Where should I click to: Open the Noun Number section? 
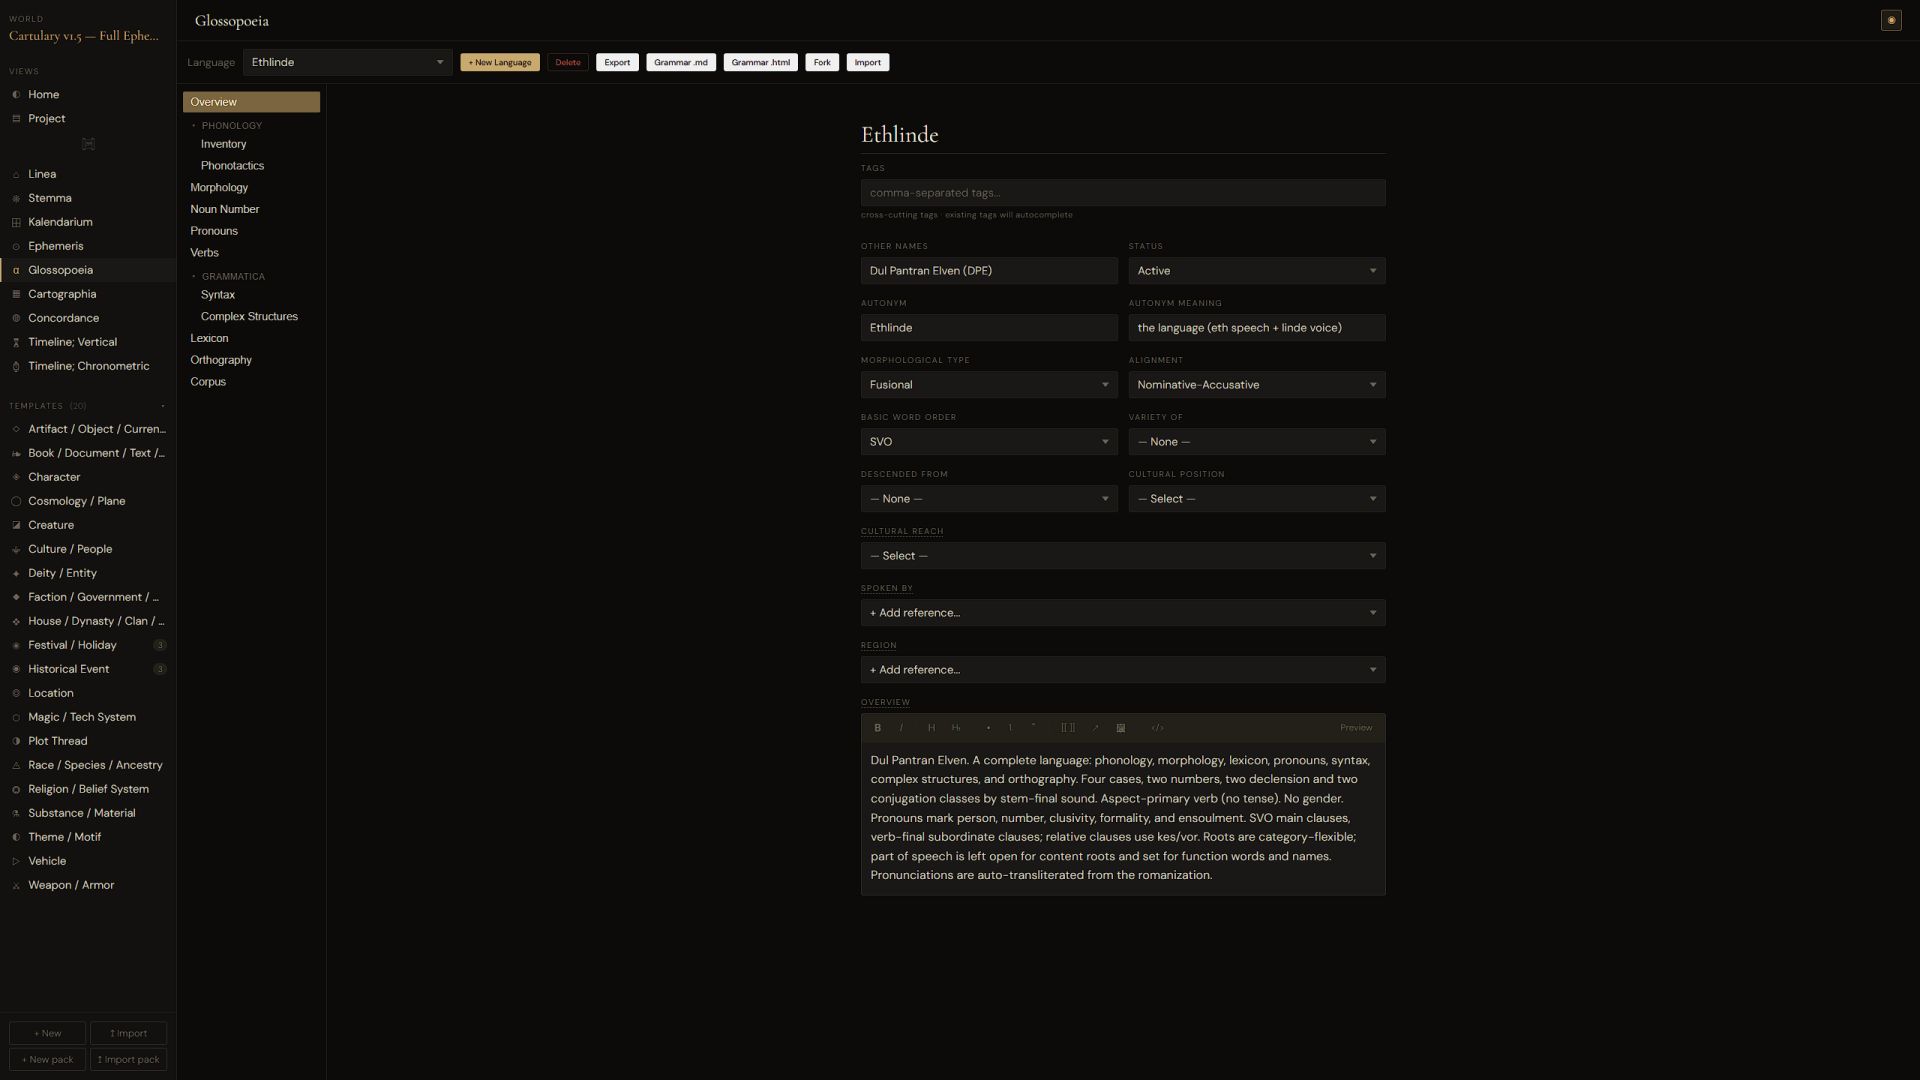tap(224, 210)
